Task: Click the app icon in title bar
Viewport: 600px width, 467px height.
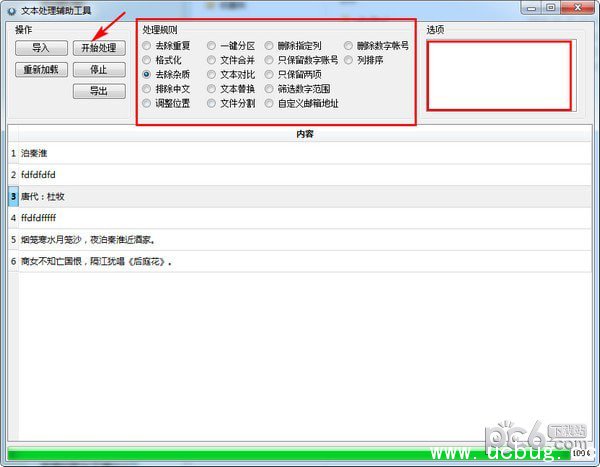Action: pos(11,9)
